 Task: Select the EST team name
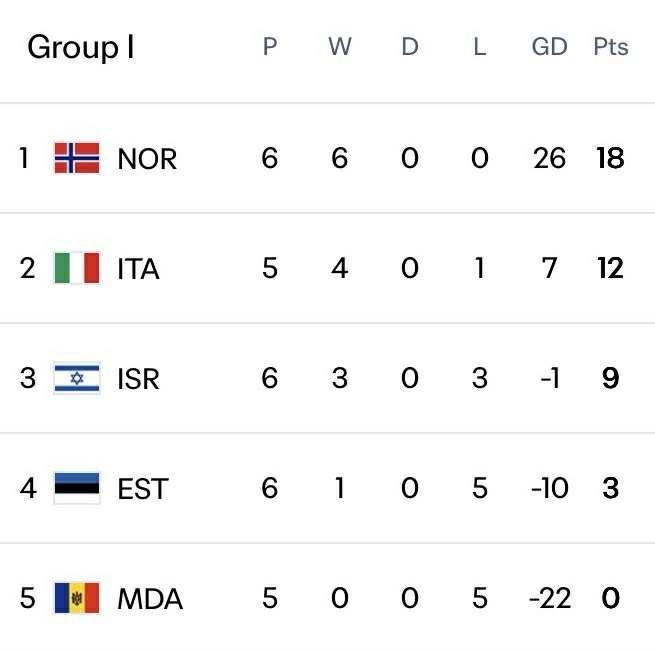[143, 489]
